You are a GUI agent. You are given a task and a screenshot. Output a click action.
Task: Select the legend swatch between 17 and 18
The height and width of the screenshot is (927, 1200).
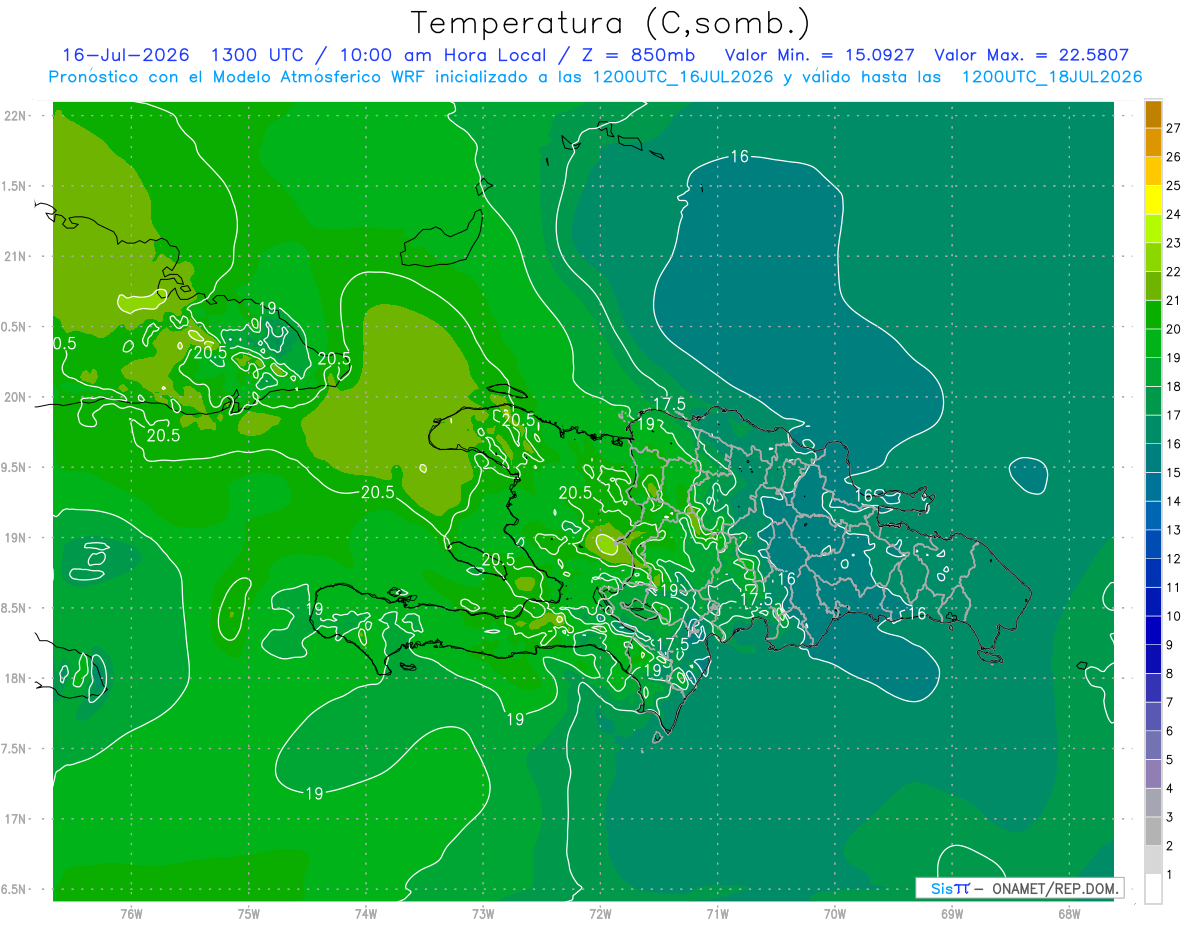pyautogui.click(x=1153, y=401)
